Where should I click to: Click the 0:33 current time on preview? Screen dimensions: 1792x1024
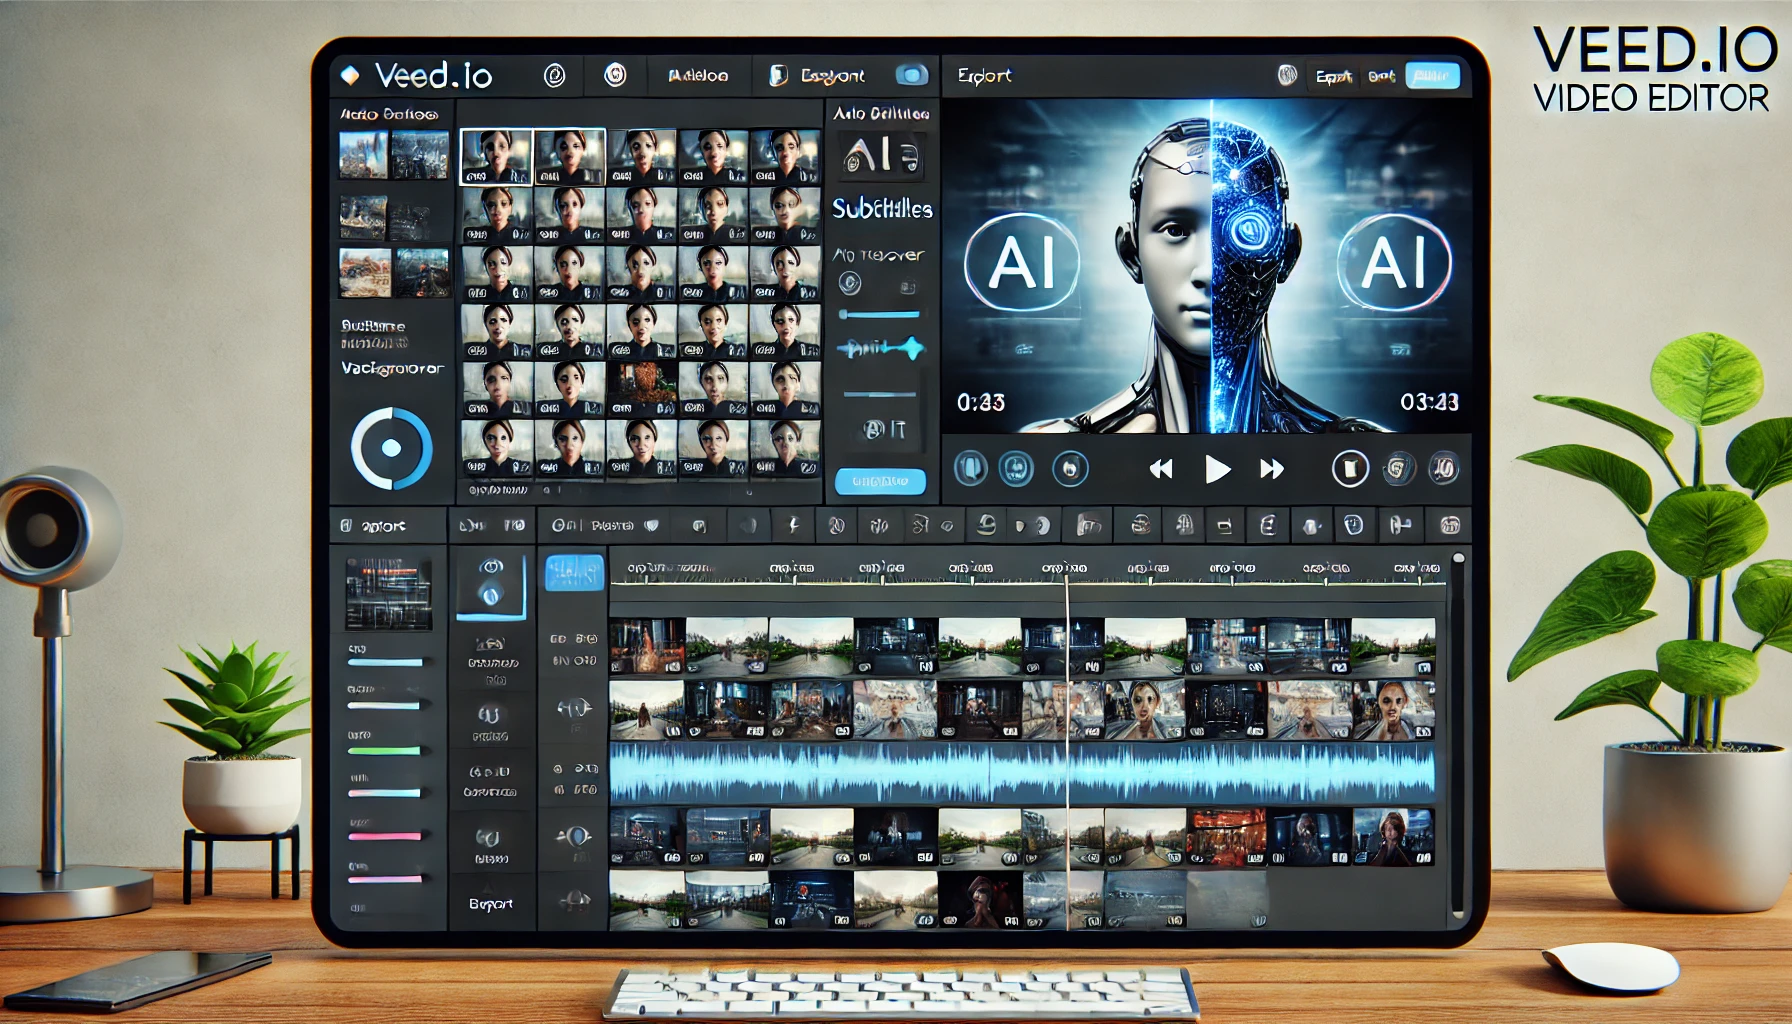[x=980, y=403]
